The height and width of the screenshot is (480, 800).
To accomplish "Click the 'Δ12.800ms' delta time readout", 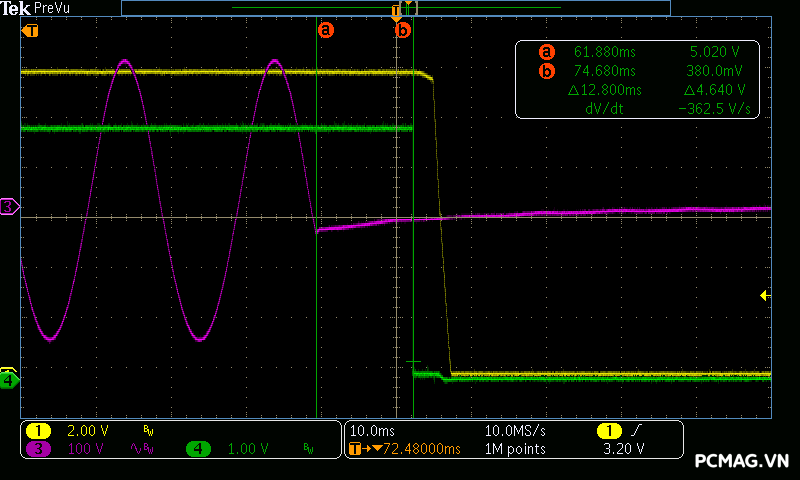I will [605, 90].
